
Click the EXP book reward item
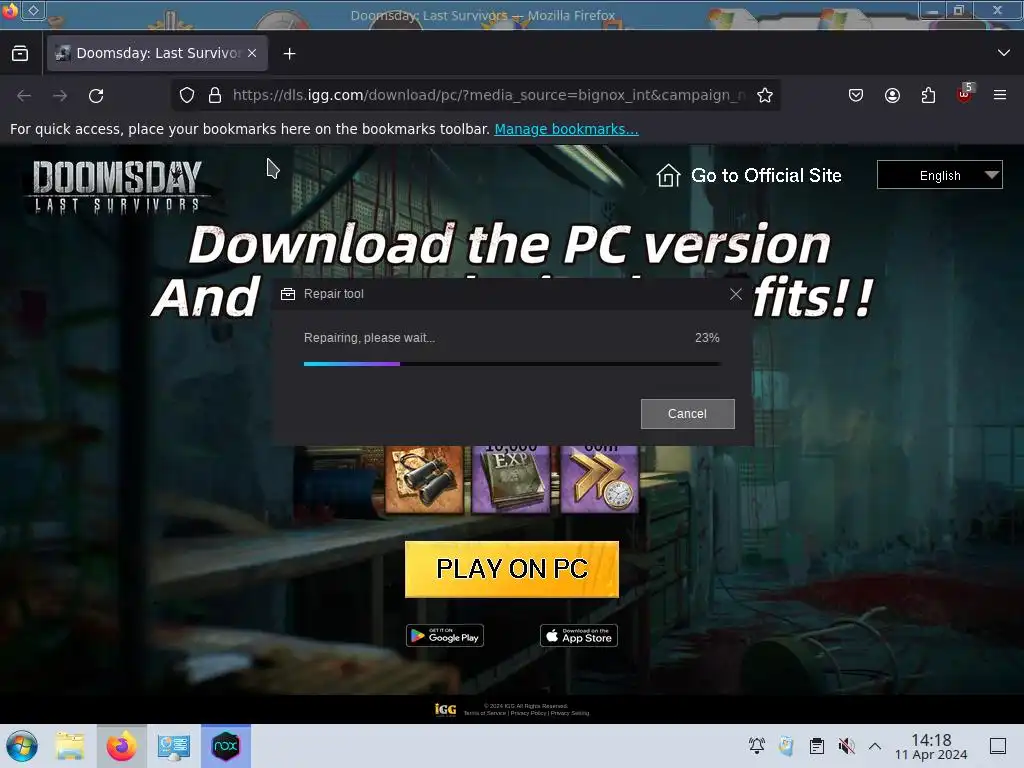(511, 479)
